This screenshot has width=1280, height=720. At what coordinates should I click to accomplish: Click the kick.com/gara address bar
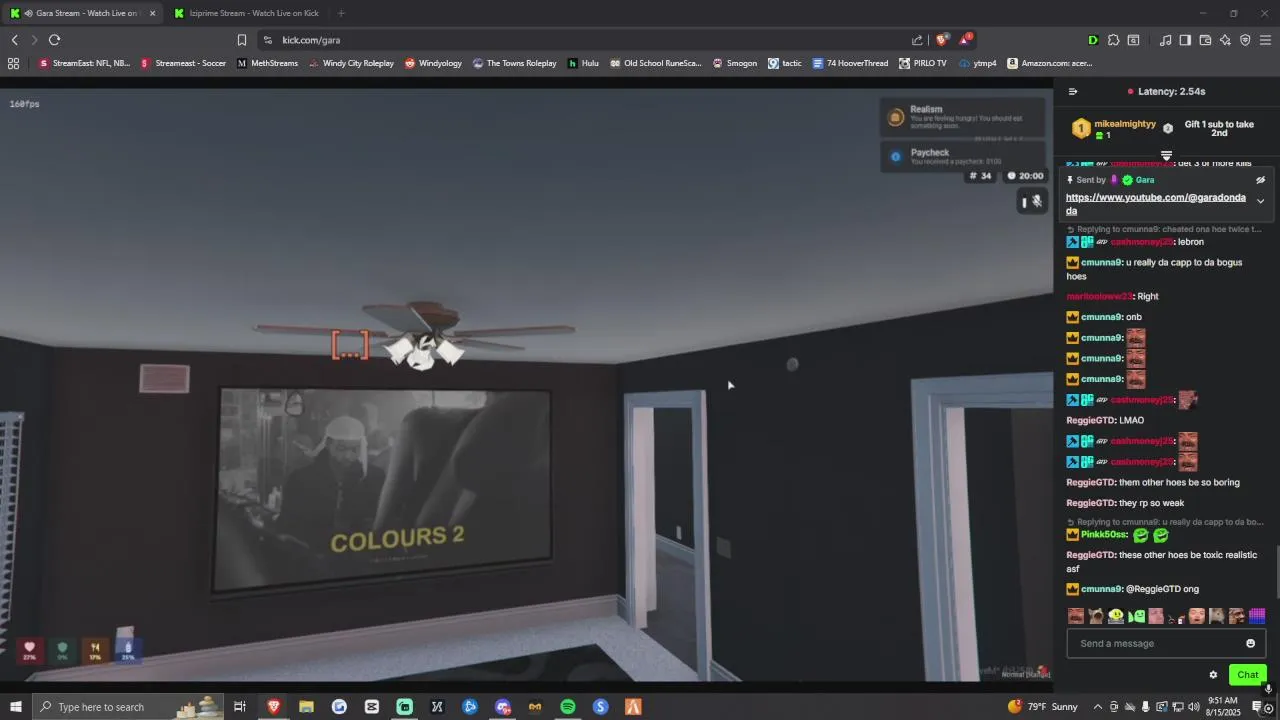(590, 40)
